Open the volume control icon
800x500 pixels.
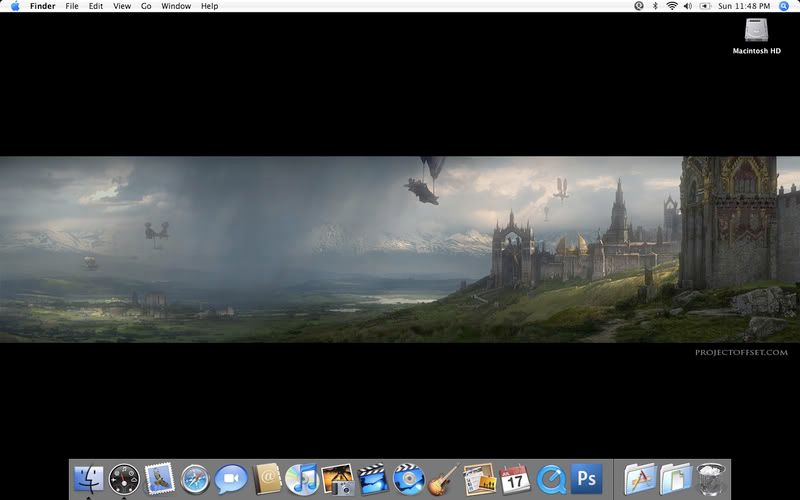pyautogui.click(x=688, y=6)
